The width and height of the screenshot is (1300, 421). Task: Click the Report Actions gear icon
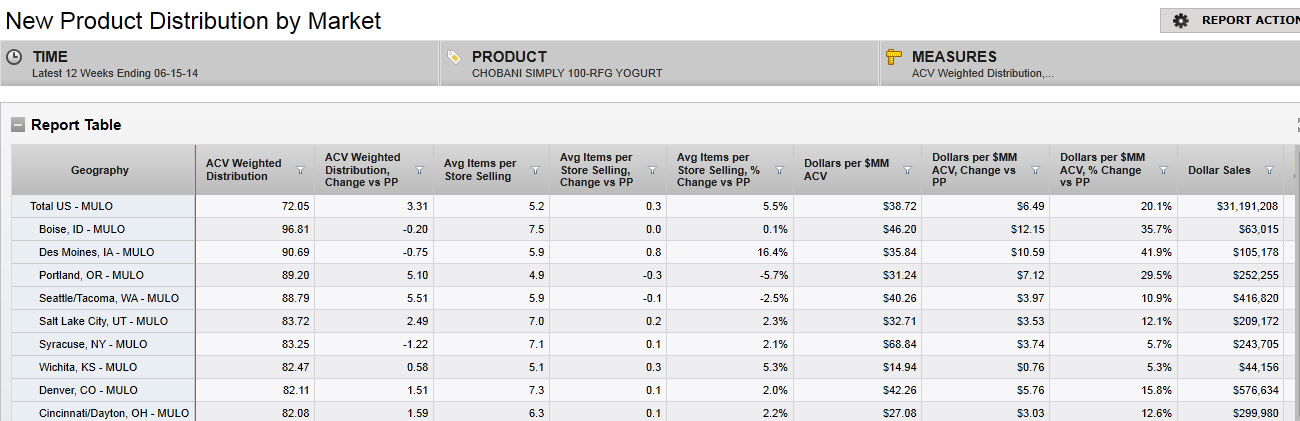coord(1180,21)
